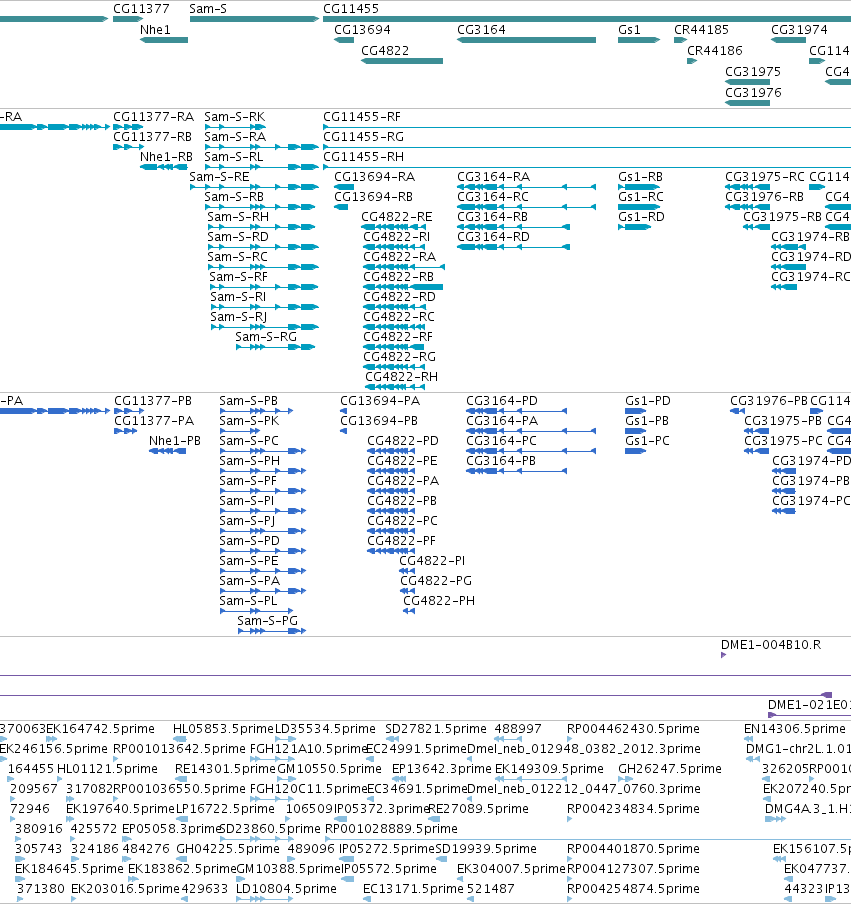Viewport: 851px width, 904px height.
Task: Open EST label RP004462430.5prime
Action: (x=633, y=729)
